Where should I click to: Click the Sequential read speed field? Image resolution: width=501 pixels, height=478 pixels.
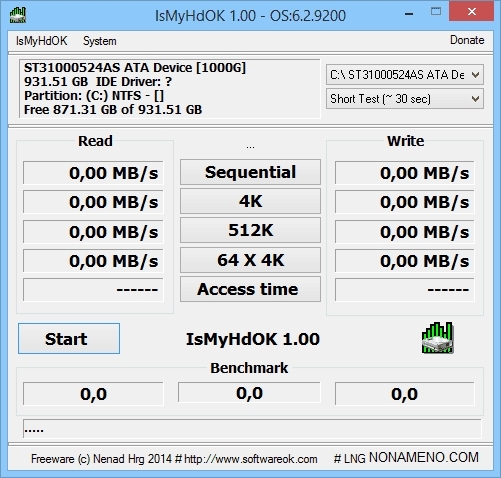pyautogui.click(x=93, y=173)
